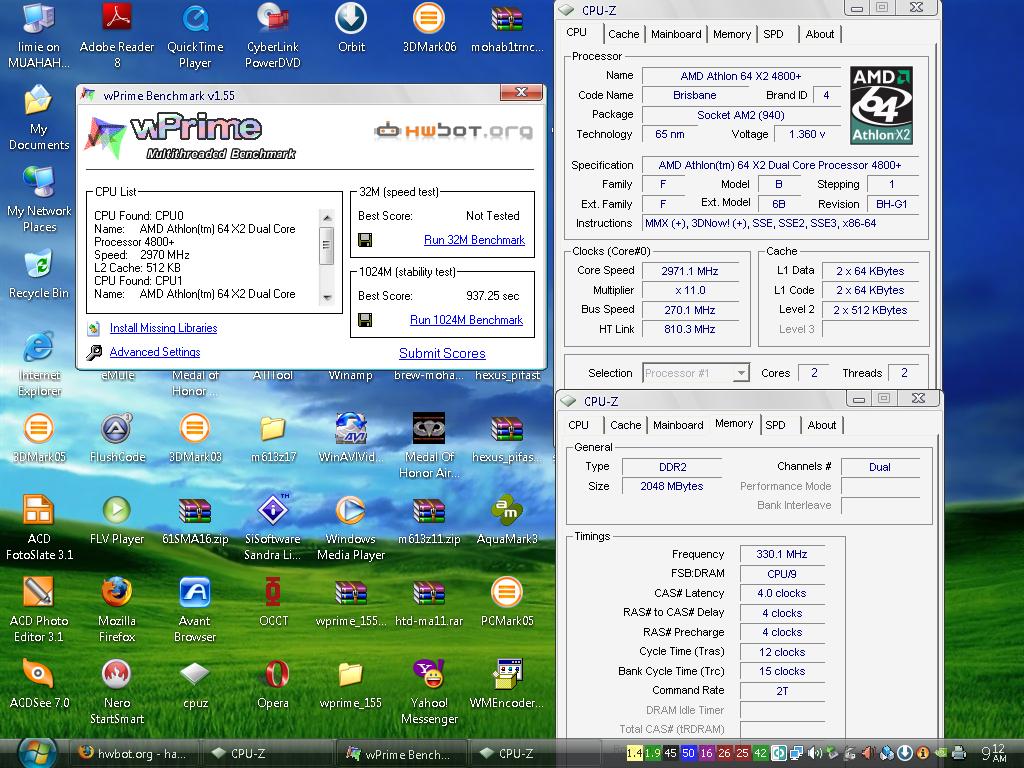Click the save icon in 1024M stability test
The height and width of the screenshot is (768, 1024).
coord(365,320)
